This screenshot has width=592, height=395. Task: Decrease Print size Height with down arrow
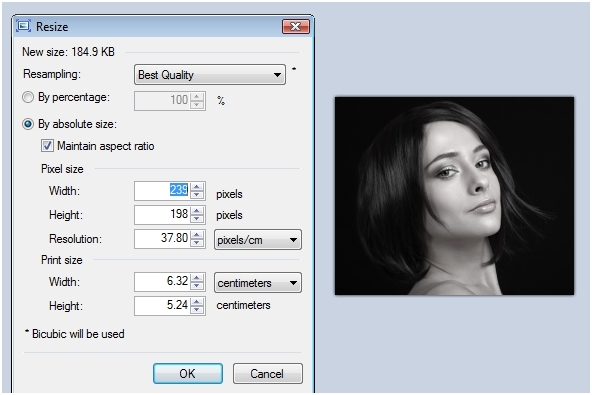coord(197,310)
